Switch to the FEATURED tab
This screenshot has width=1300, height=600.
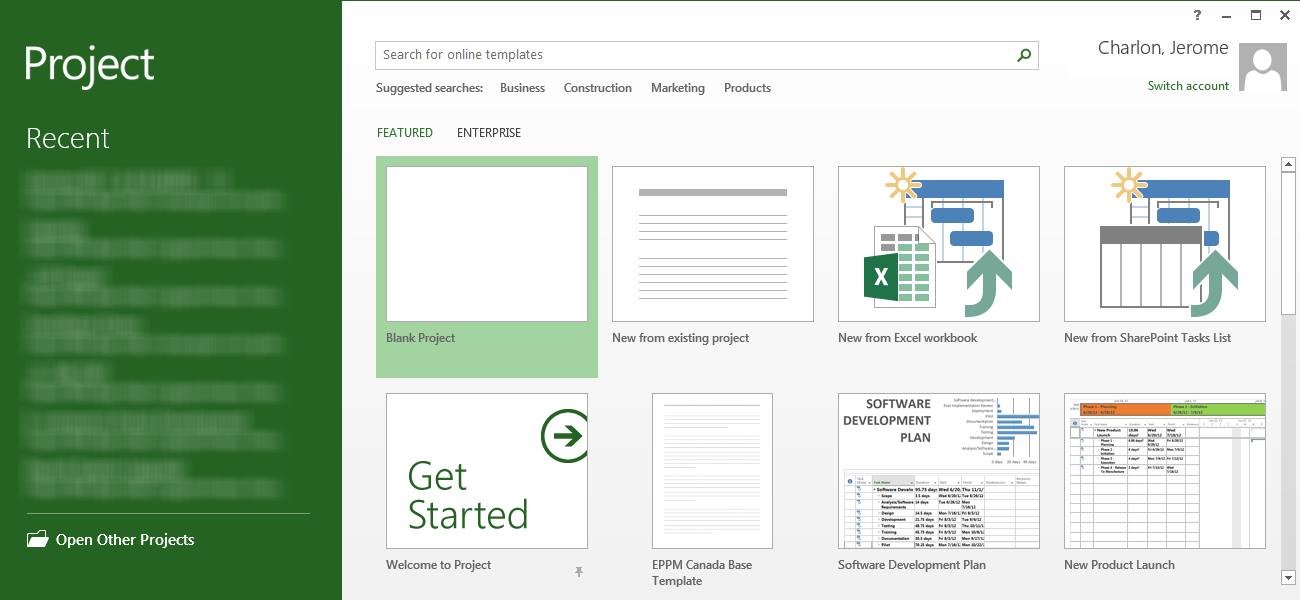coord(405,133)
